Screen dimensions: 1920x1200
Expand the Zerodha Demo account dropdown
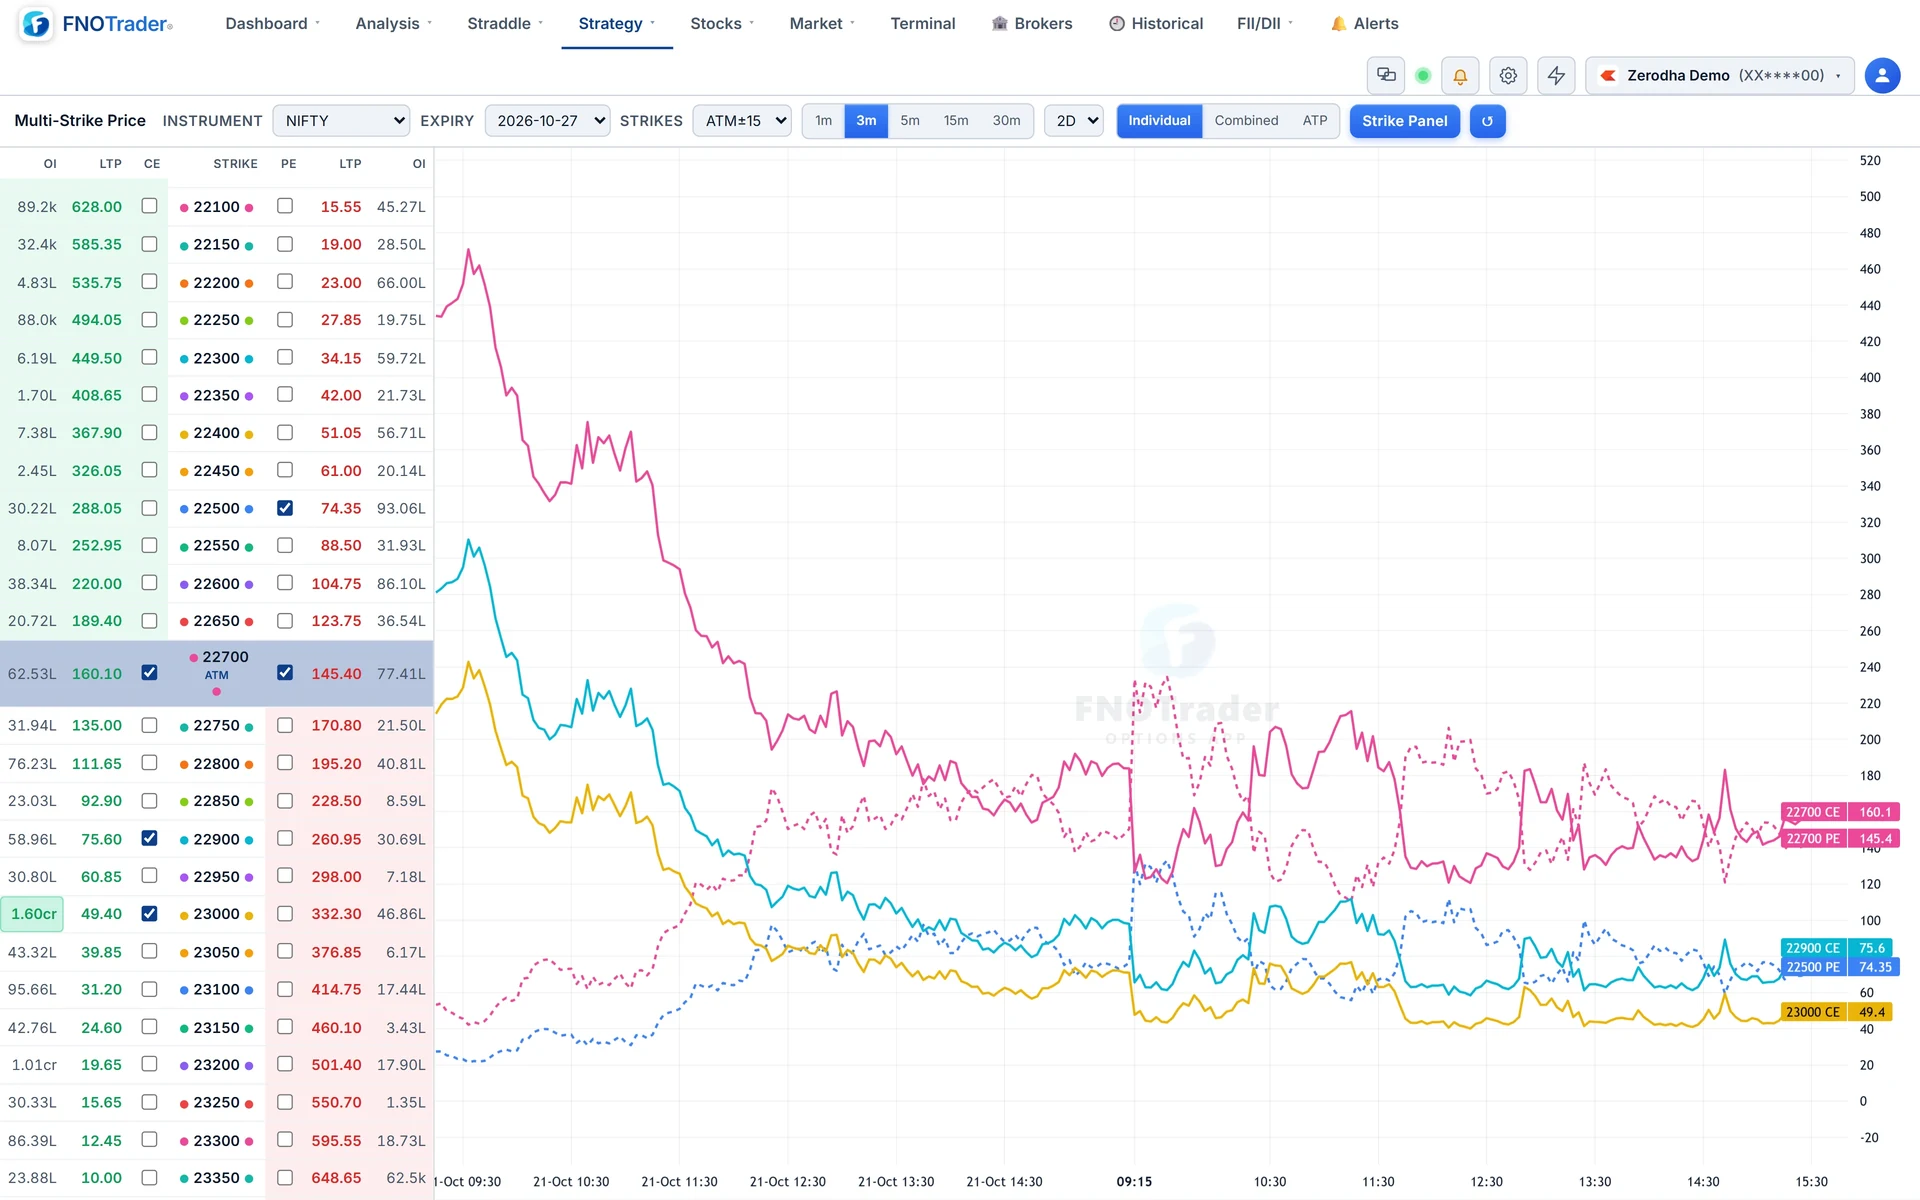pyautogui.click(x=1720, y=76)
